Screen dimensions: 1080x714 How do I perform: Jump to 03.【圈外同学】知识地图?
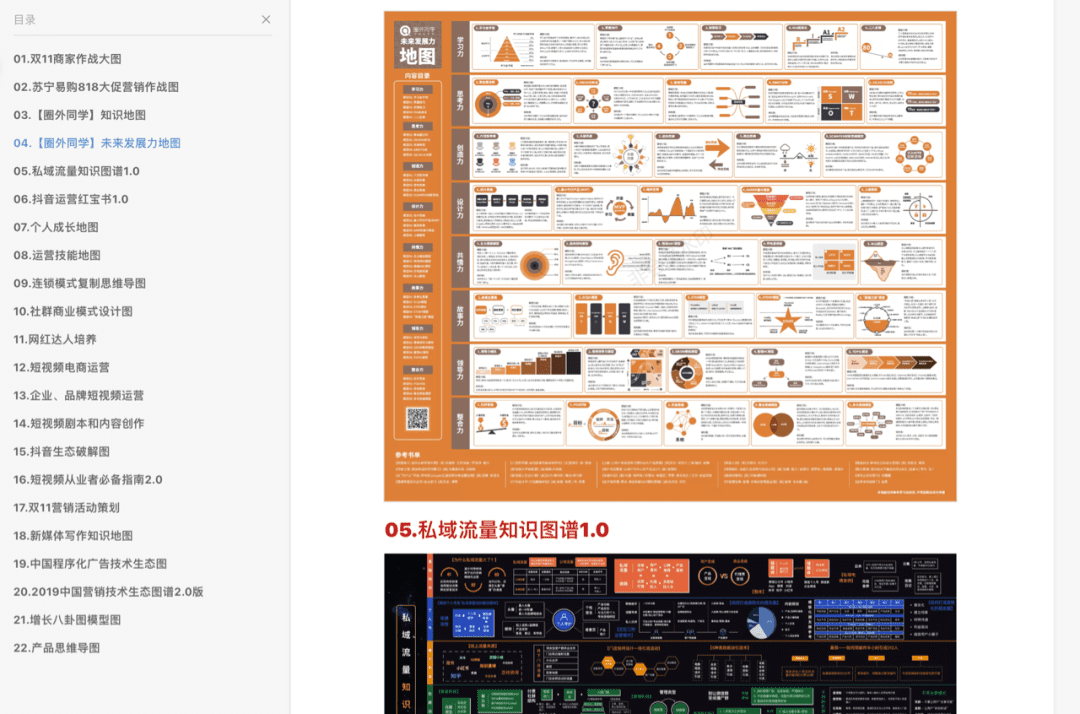coord(79,115)
